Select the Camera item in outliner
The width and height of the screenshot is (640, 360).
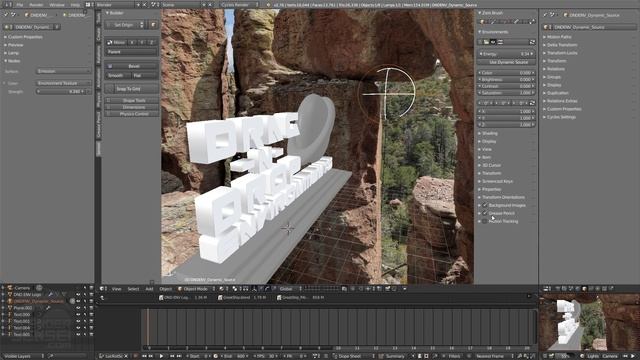pos(22,288)
